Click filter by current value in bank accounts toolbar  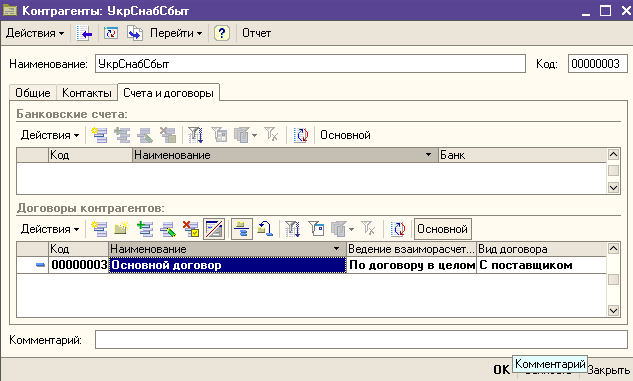pos(195,135)
